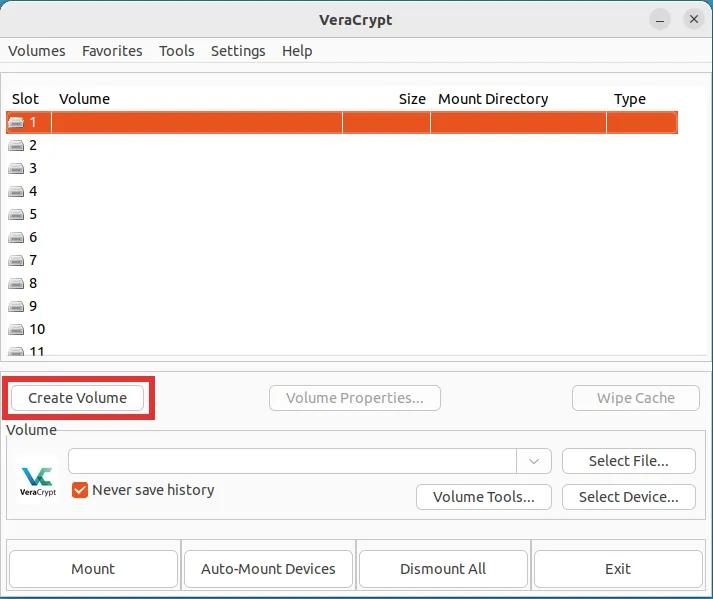
Task: Select the drive icon for slot 2
Action: 16,146
